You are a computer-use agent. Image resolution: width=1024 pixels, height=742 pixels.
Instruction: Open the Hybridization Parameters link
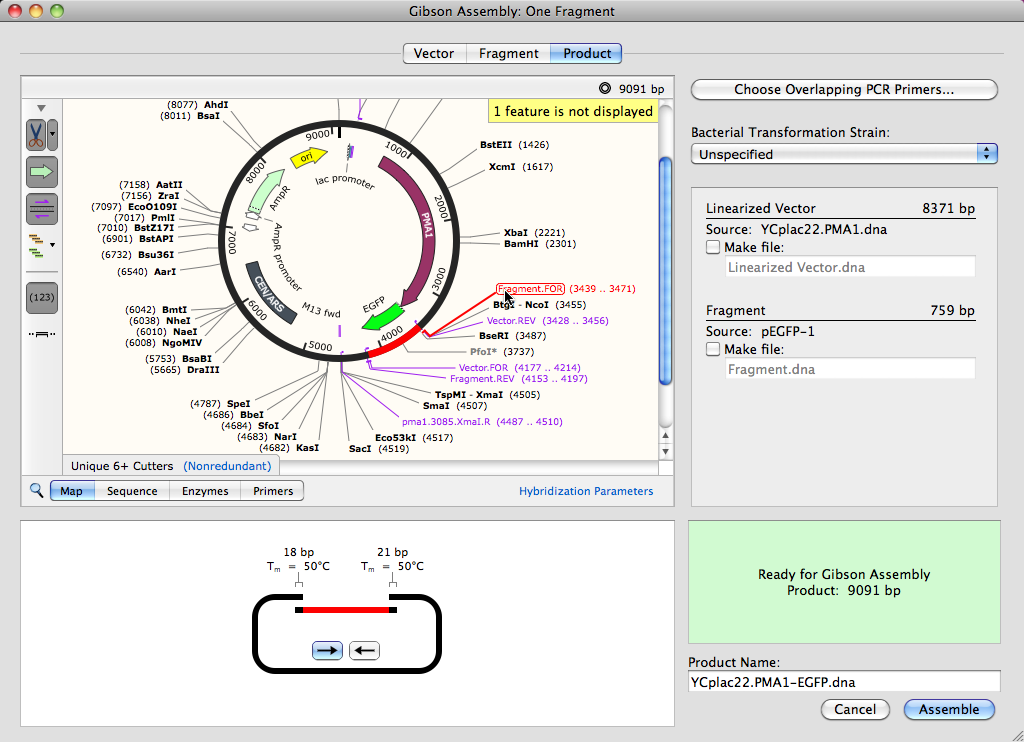[585, 491]
